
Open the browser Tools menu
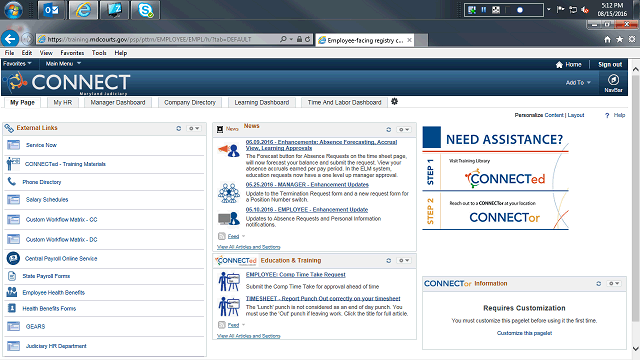(x=99, y=53)
